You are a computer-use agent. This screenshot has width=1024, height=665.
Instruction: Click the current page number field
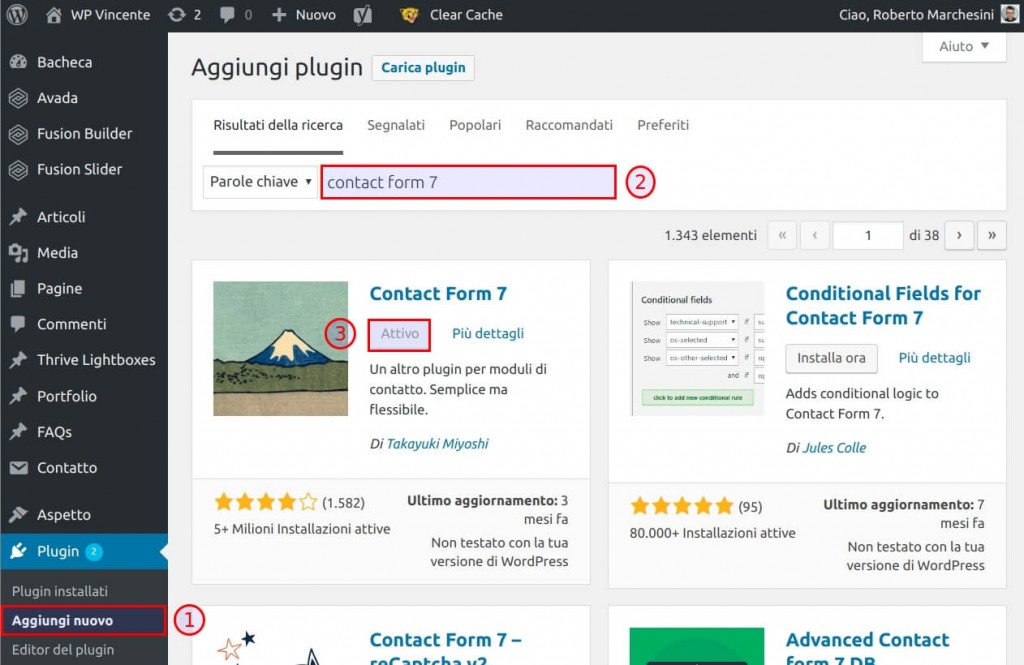click(x=868, y=235)
